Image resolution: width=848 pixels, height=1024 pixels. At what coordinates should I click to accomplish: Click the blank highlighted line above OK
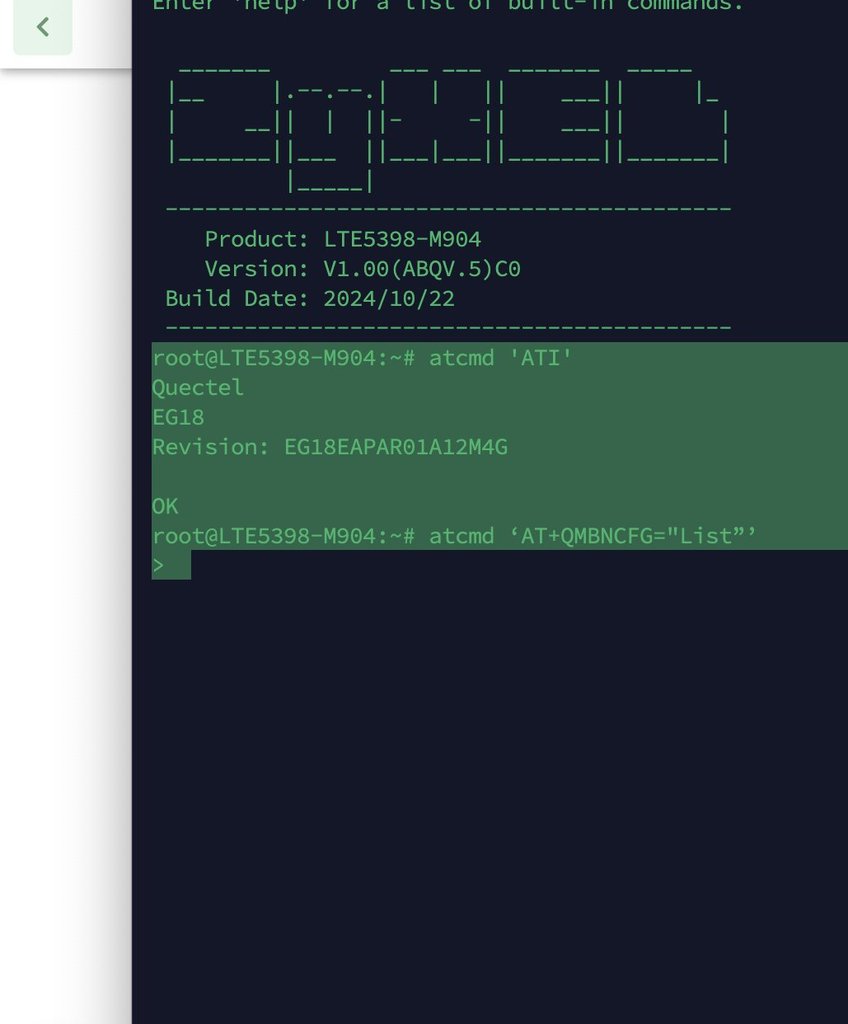[x=500, y=477]
